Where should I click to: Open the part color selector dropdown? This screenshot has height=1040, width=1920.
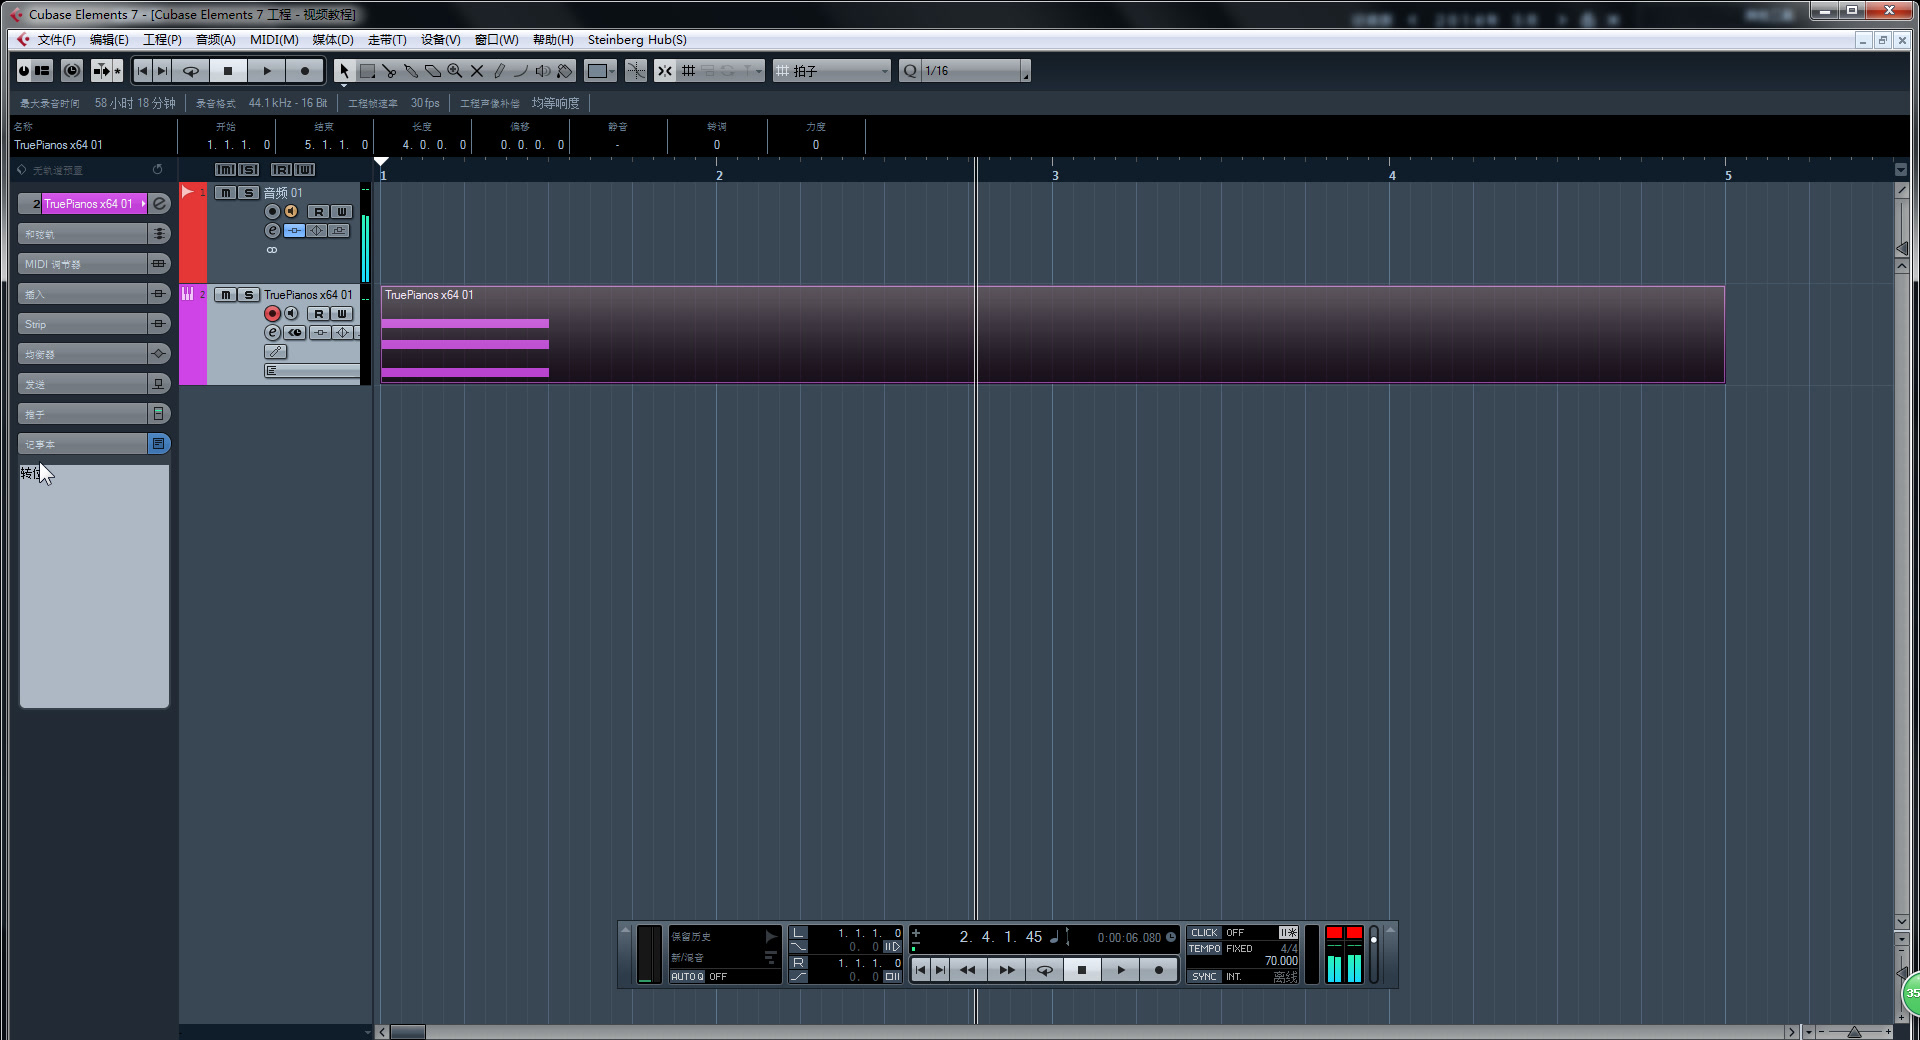point(601,71)
